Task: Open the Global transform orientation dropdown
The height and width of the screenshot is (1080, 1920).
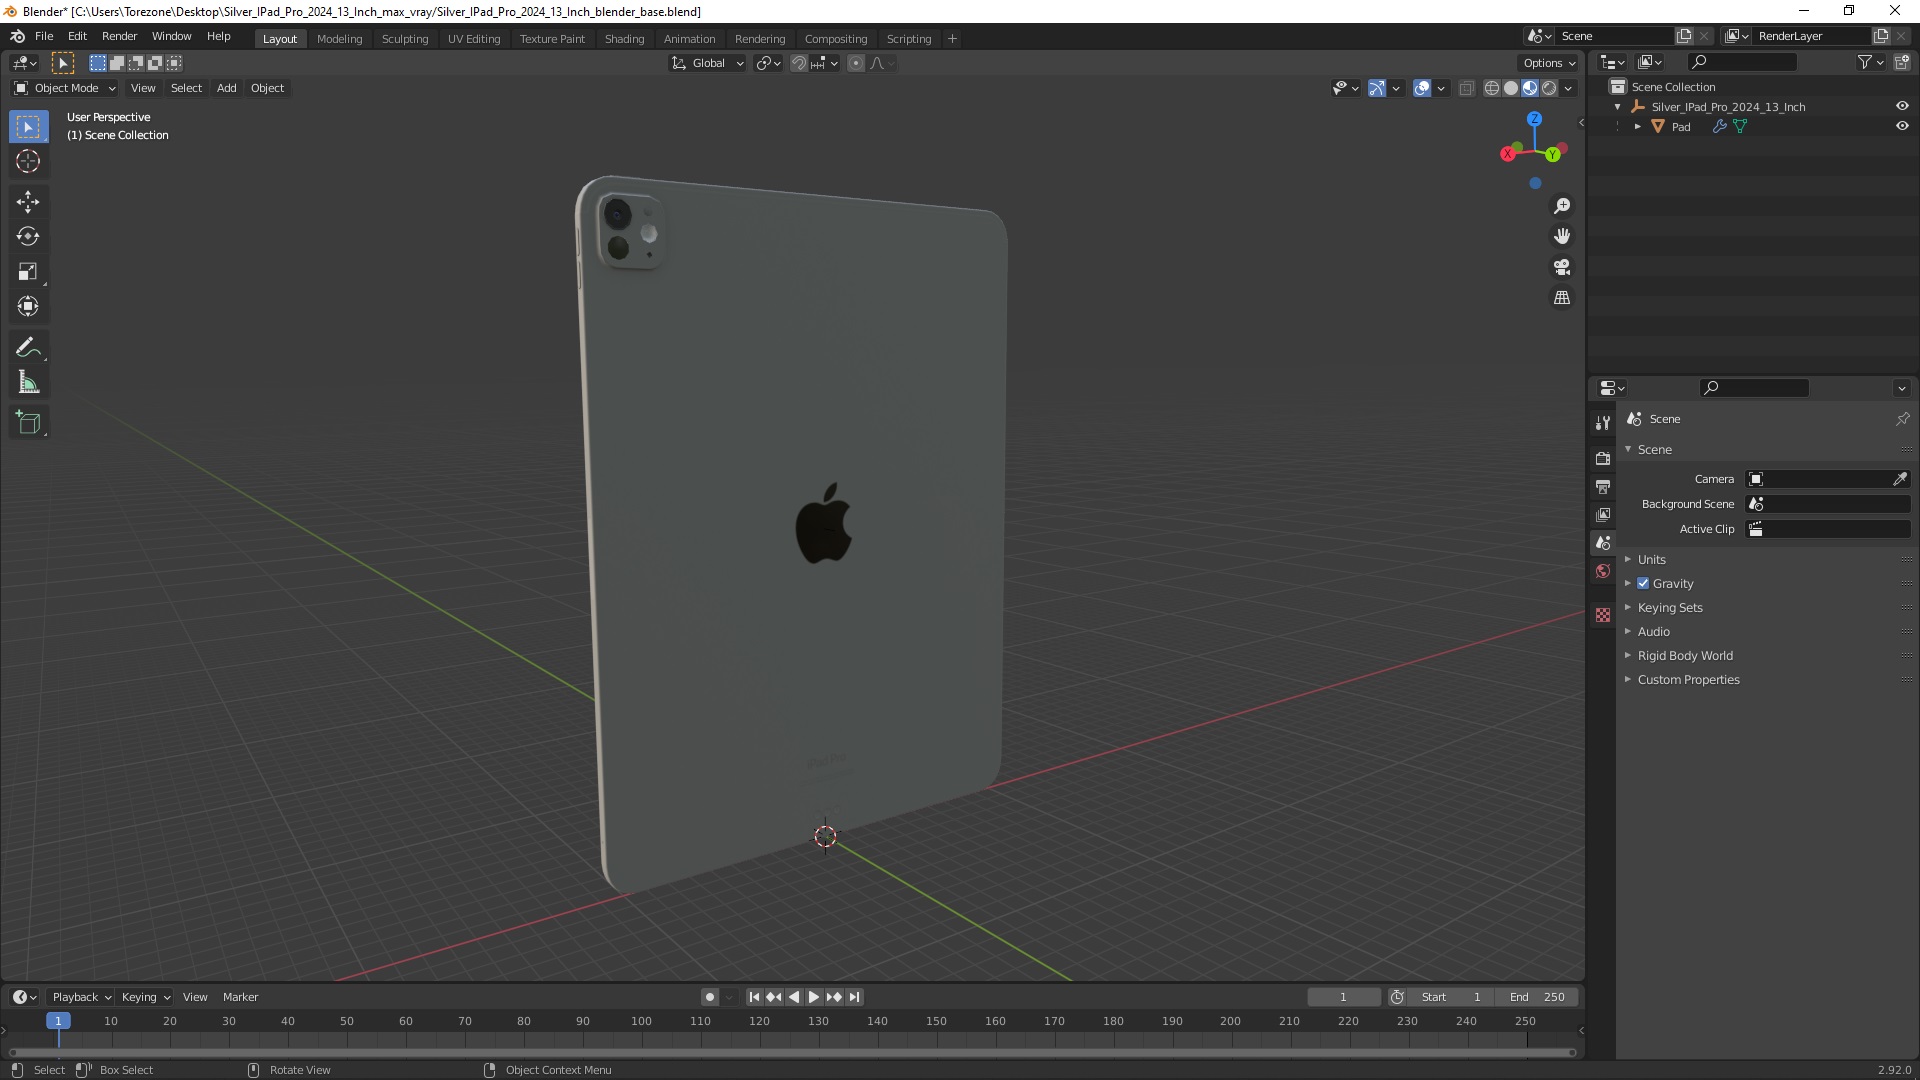Action: pos(707,63)
